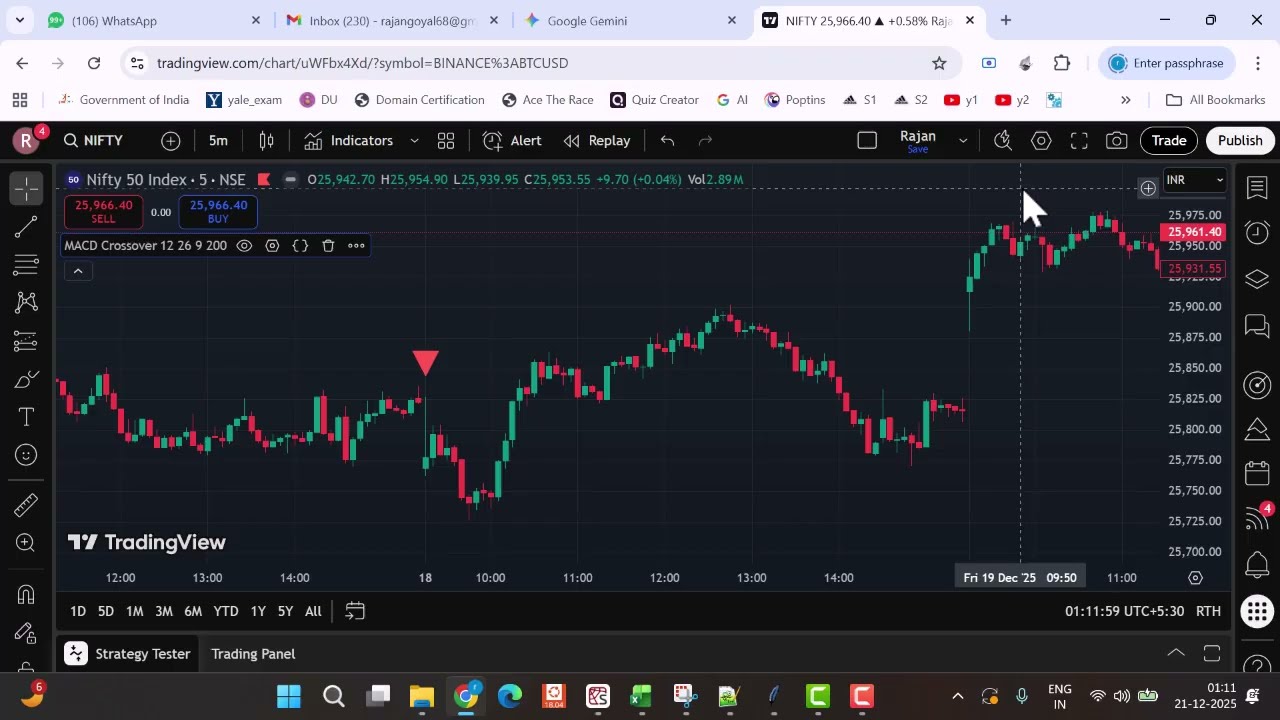Viewport: 1280px width, 720px height.
Task: Expand the manage layouts dropdown arrow
Action: point(963,141)
